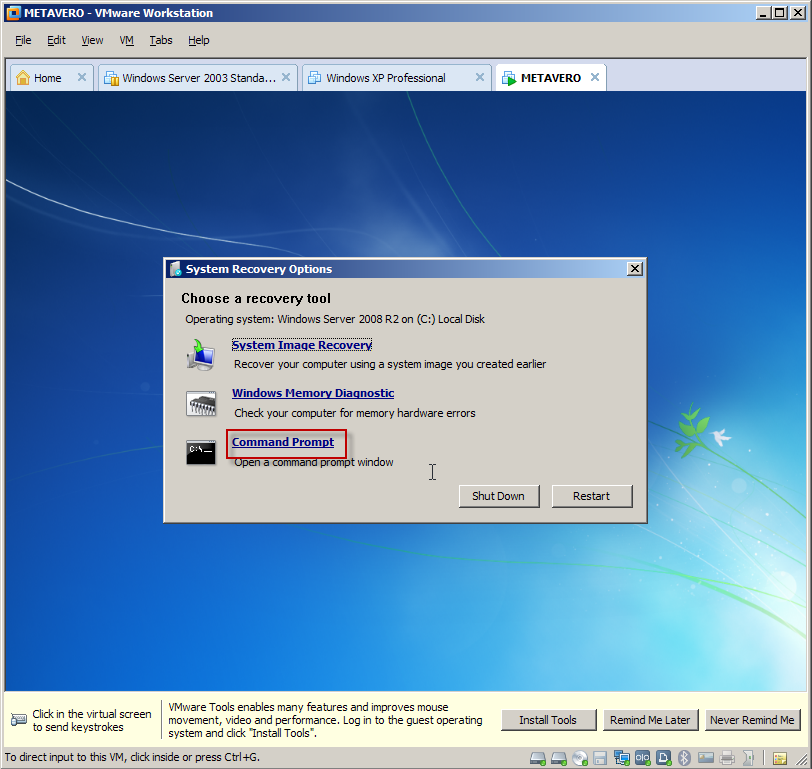This screenshot has height=769, width=812.
Task: Switch to the Home tab
Action: [x=48, y=78]
